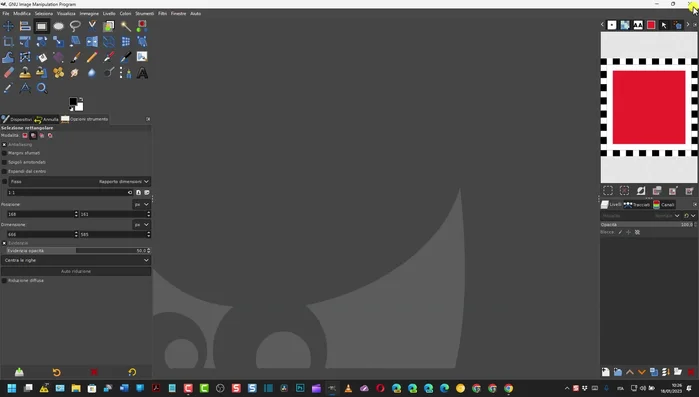Select the Dodge/Burn tool
This screenshot has width=699, height=397.
pos(108,73)
